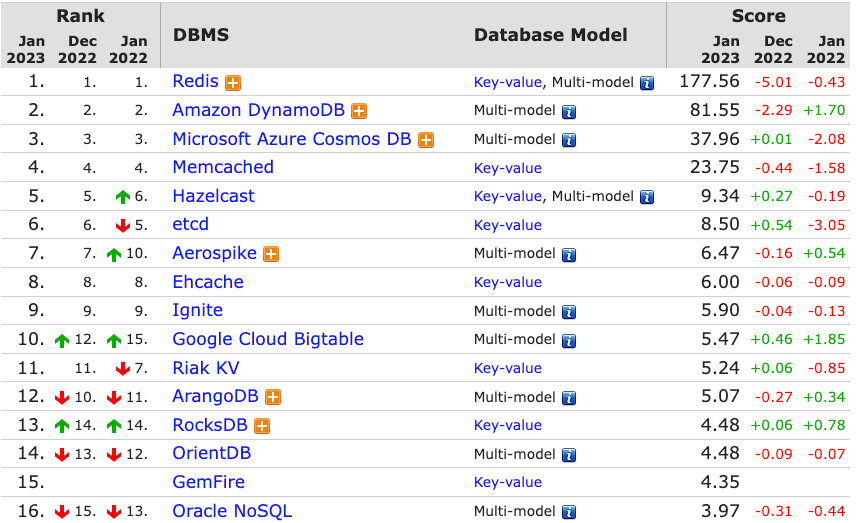
Task: Click the orange plus icon beside Redis
Action: pos(233,83)
